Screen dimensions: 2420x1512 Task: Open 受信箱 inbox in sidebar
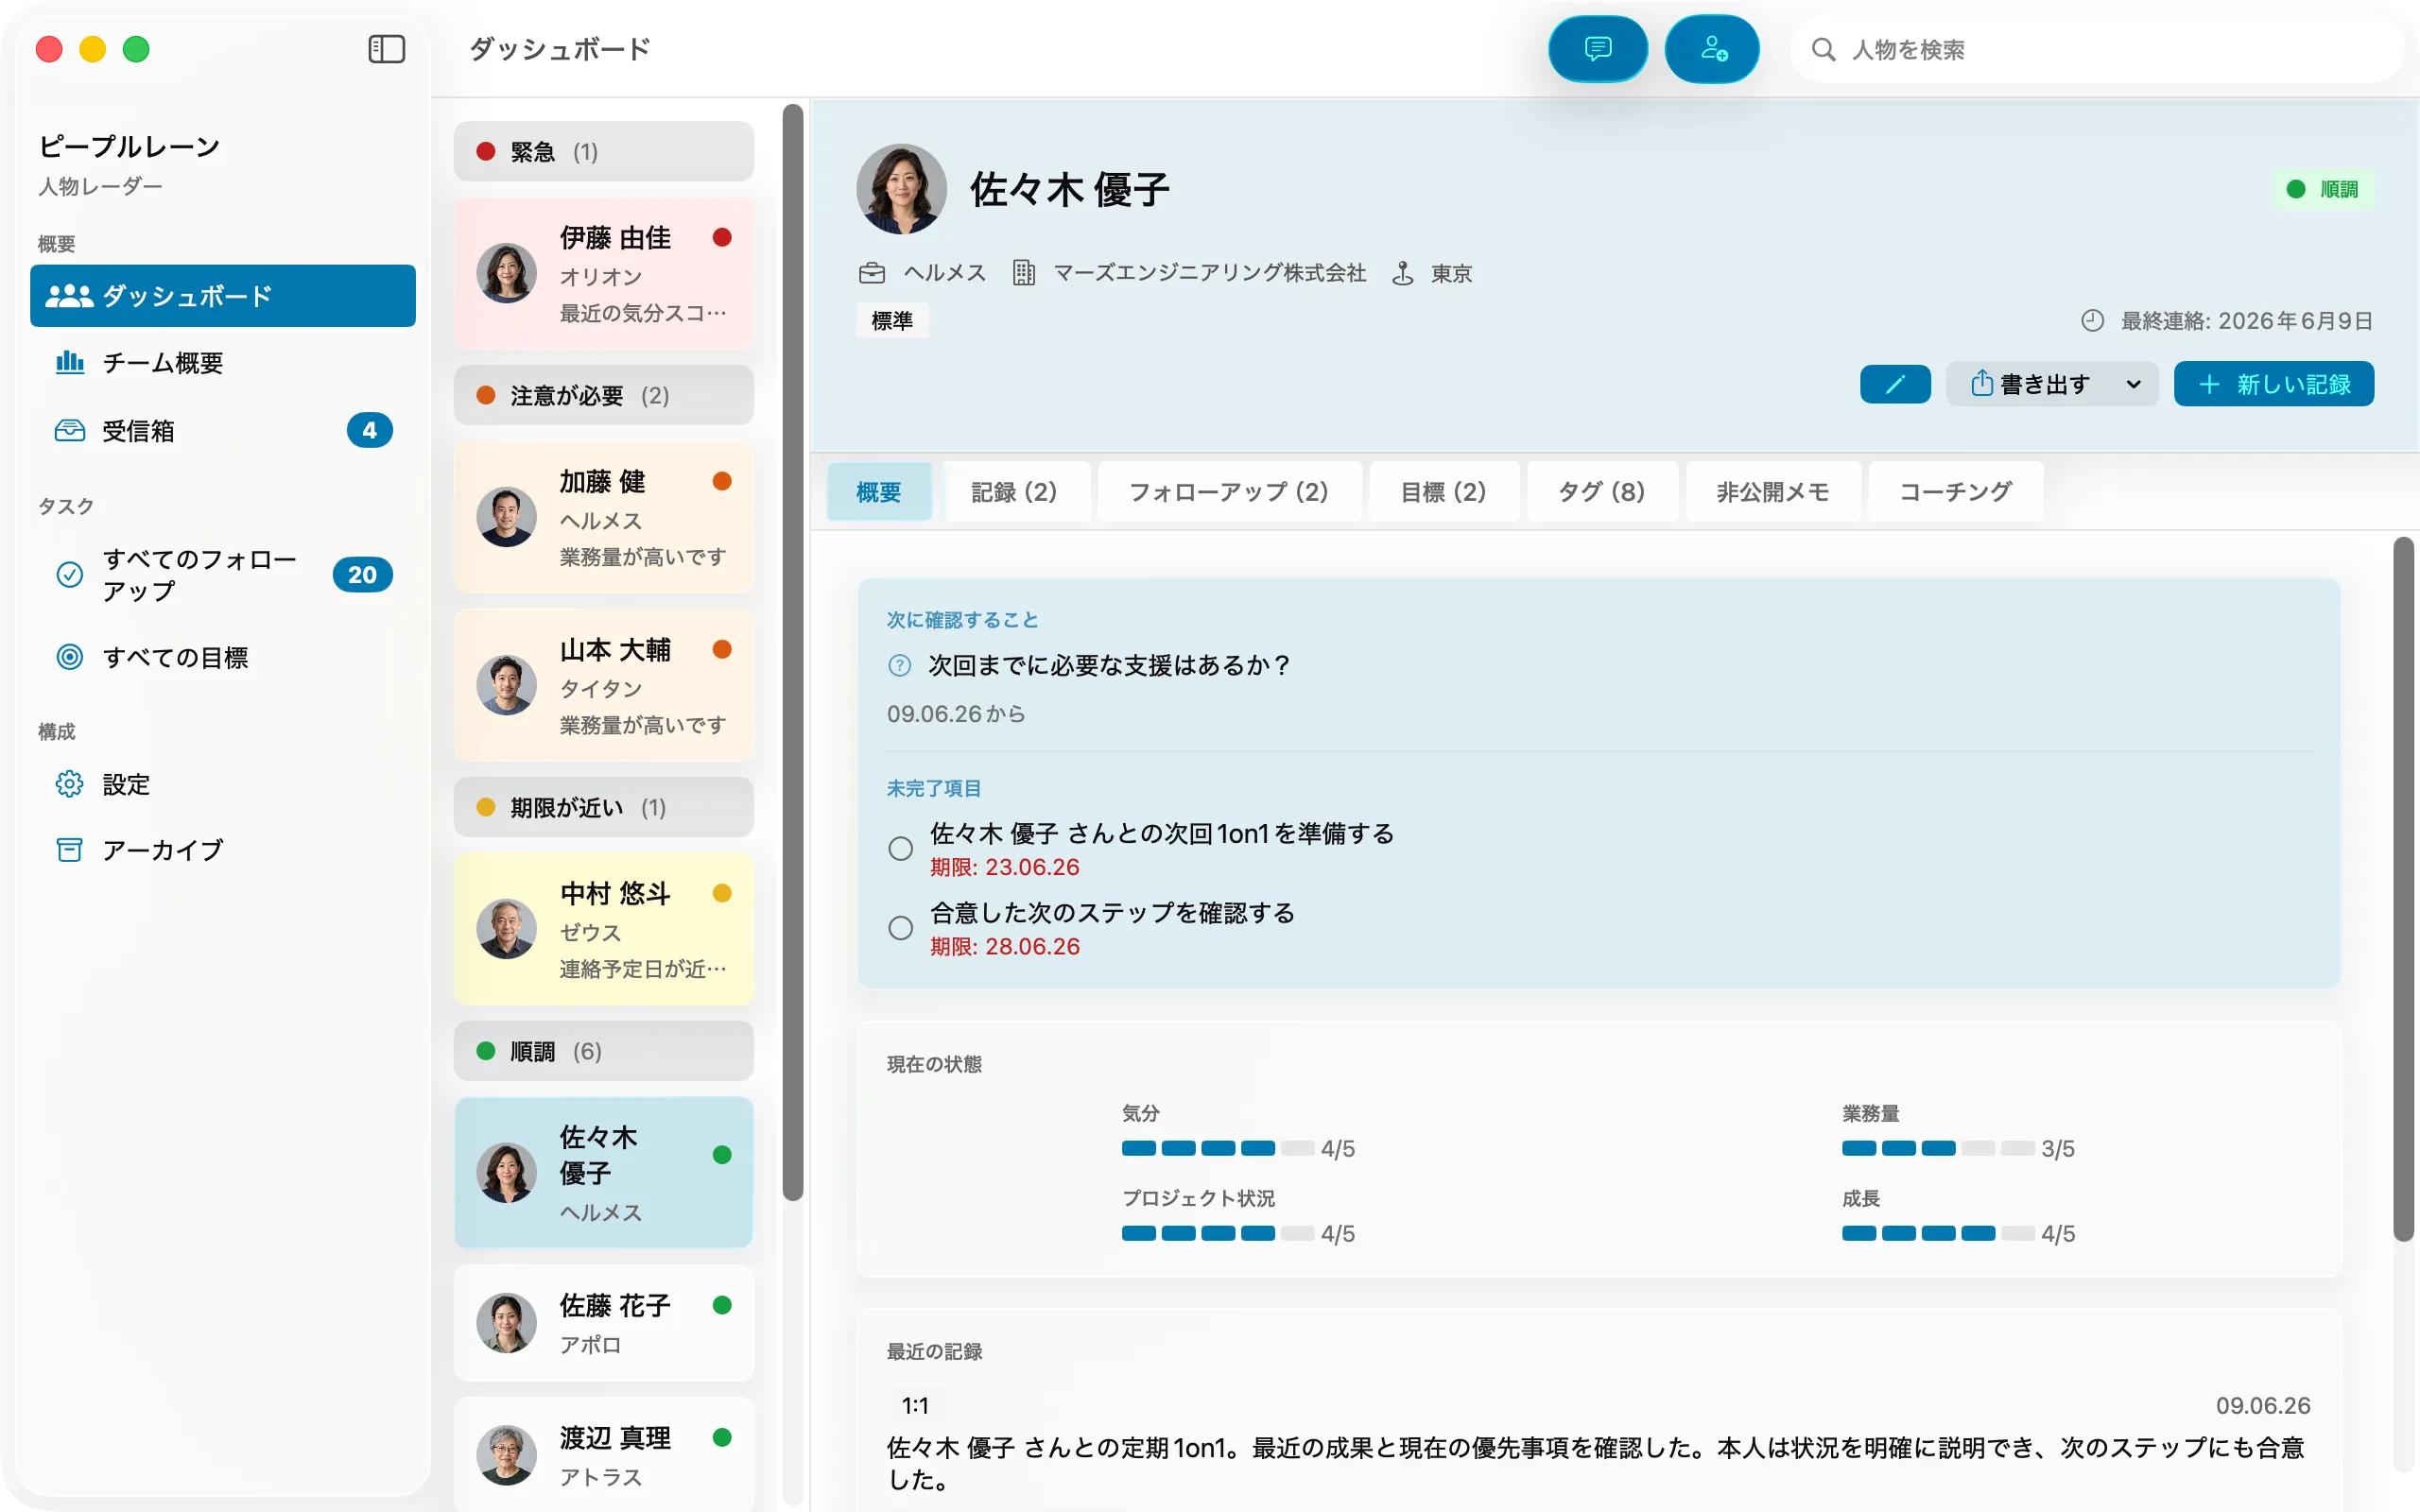tap(222, 430)
